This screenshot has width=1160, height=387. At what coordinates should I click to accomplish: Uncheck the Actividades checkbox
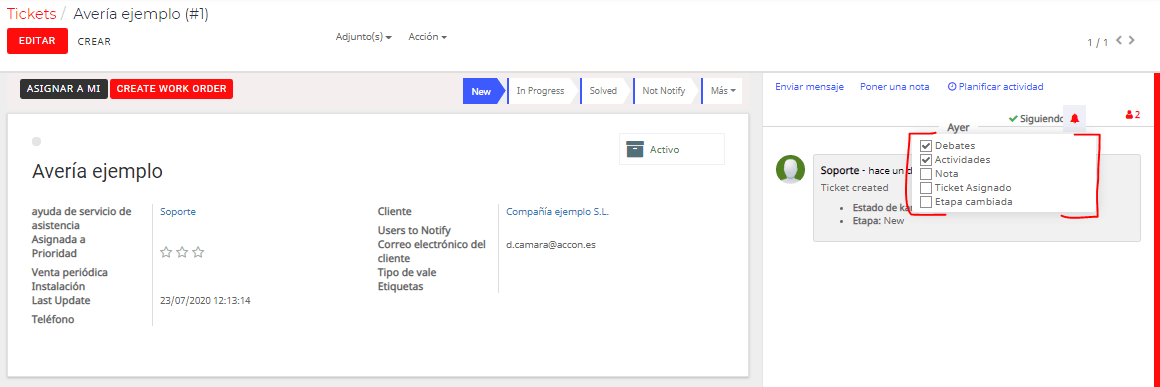(x=925, y=160)
